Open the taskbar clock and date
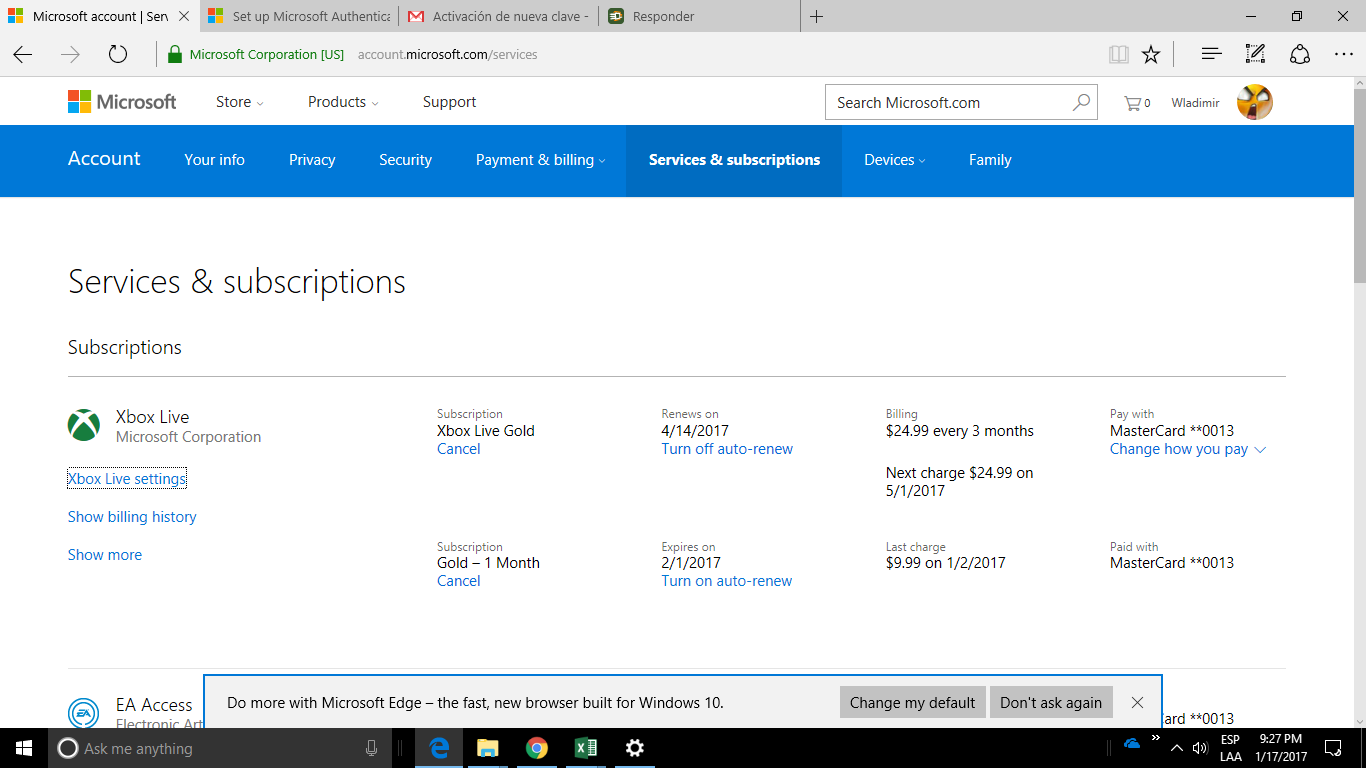 (x=1279, y=748)
